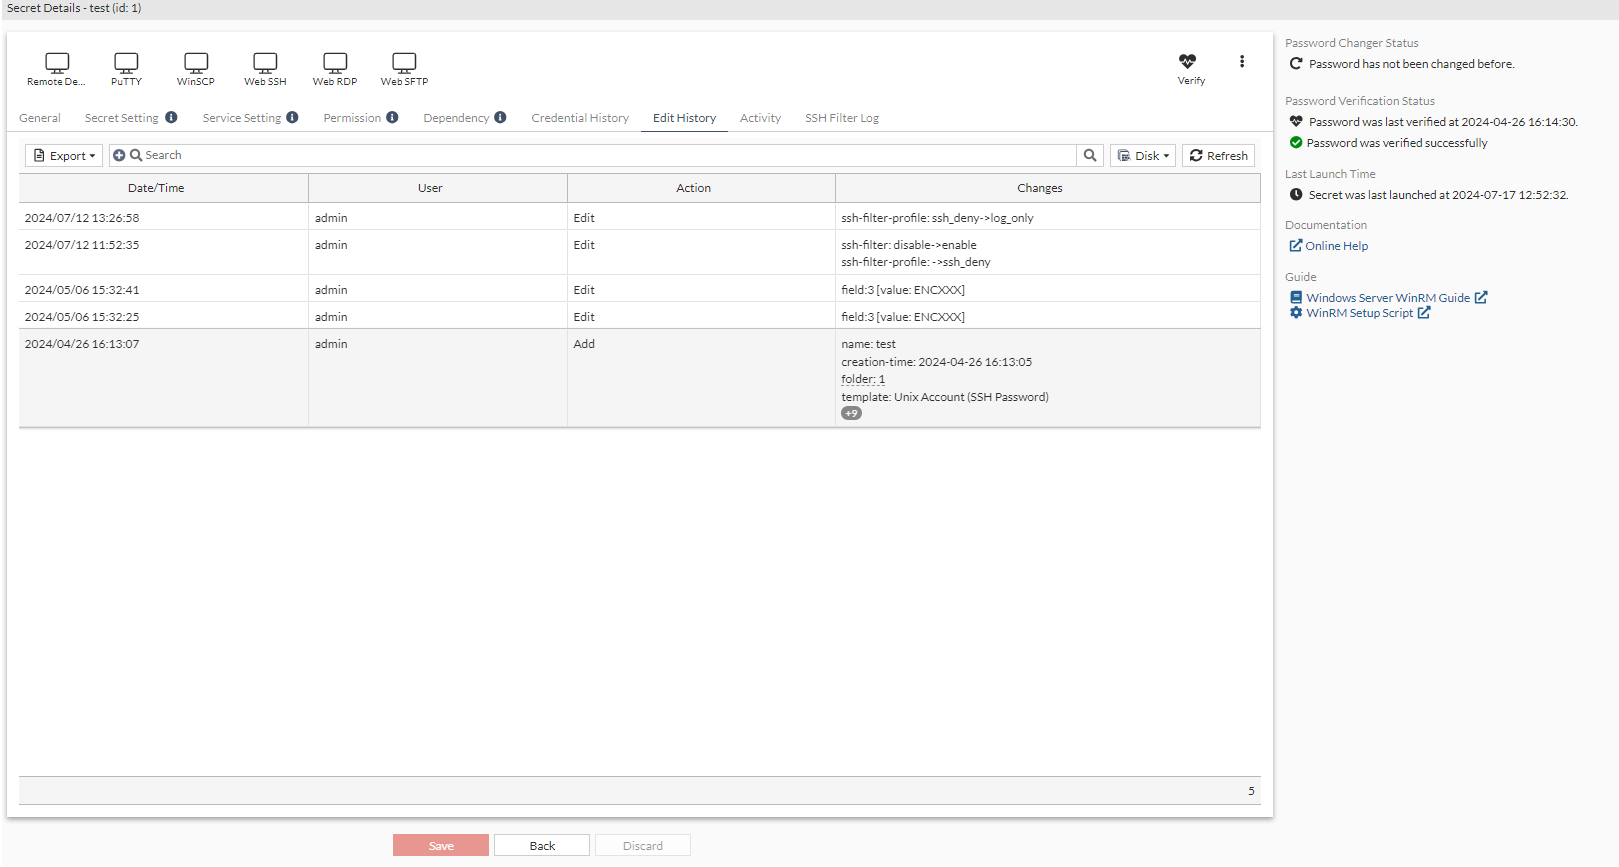The image size is (1619, 867).
Task: Click the Changes column header
Action: pos(1047,188)
